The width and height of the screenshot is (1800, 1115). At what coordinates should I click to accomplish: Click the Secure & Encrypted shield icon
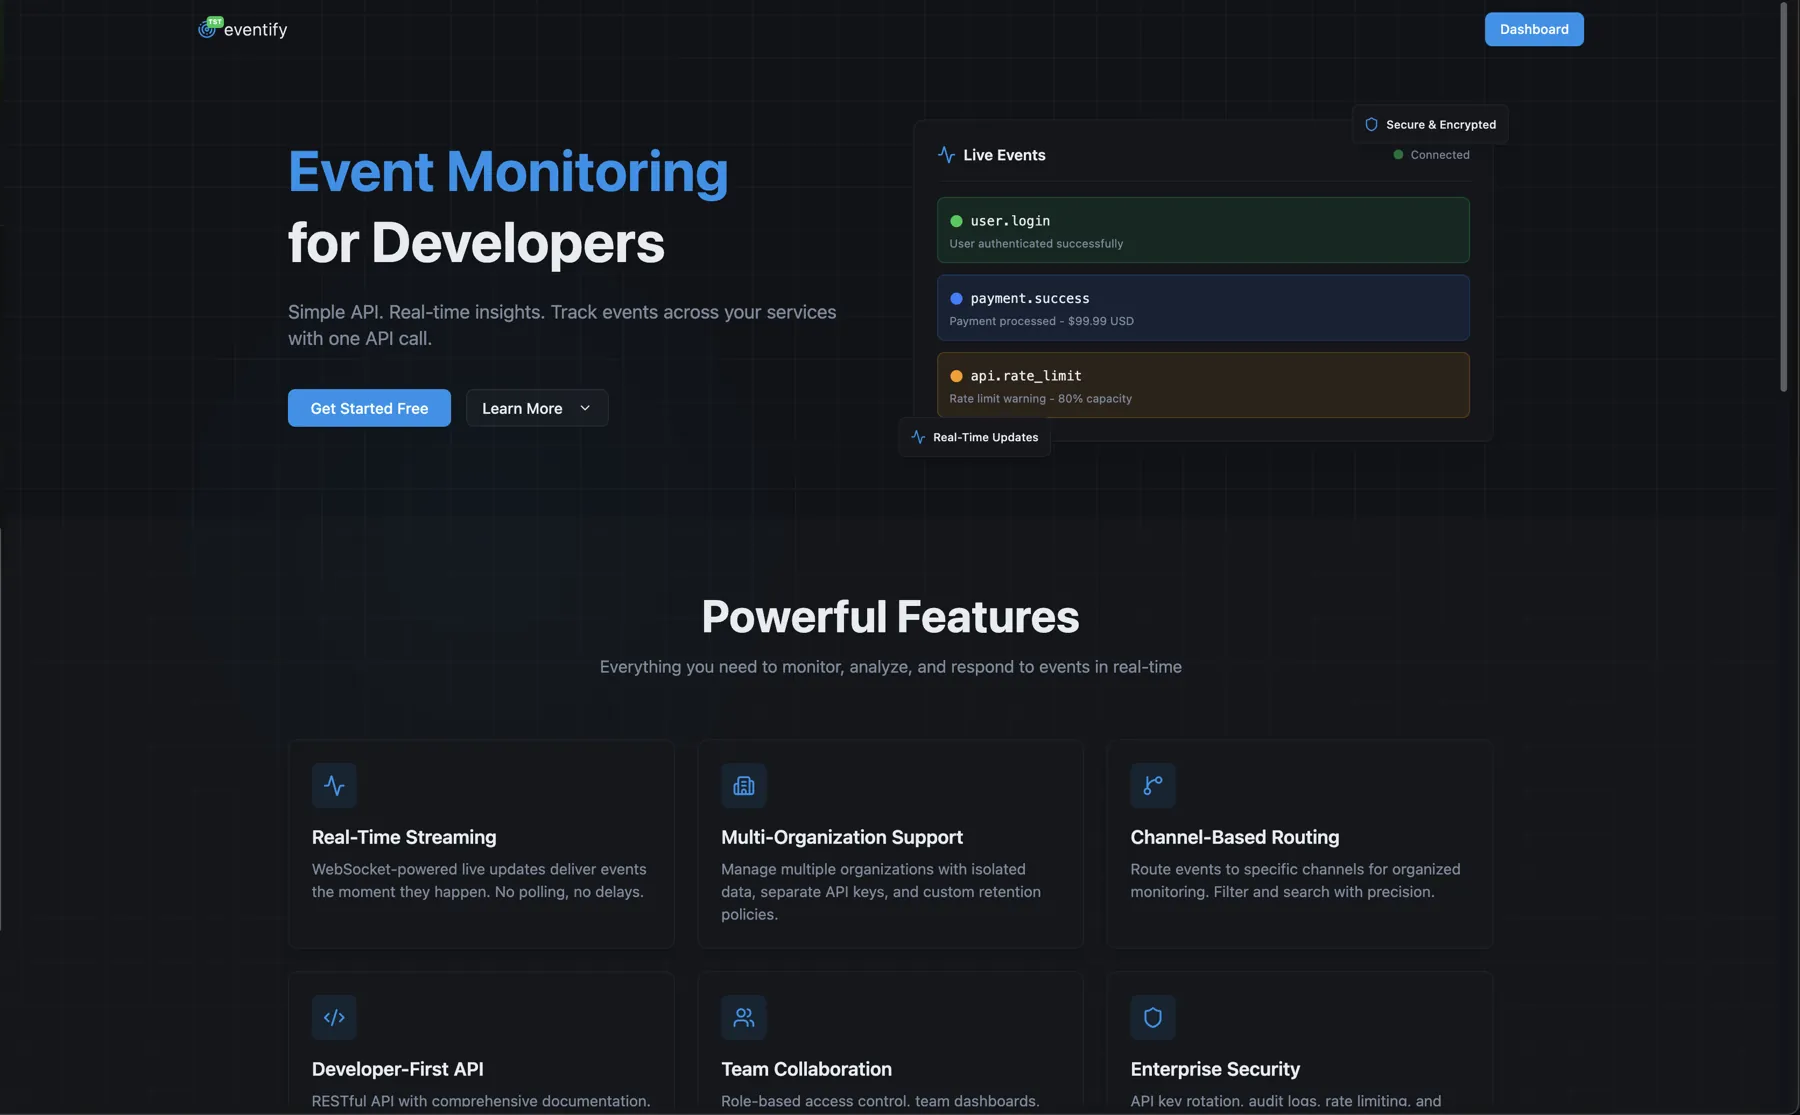coord(1371,125)
